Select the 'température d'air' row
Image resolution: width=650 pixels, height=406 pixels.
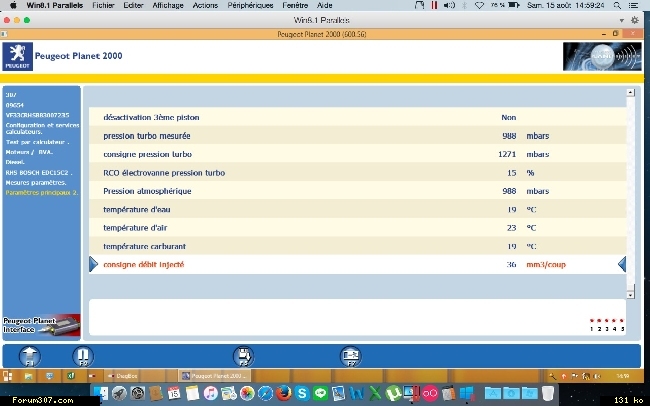[x=357, y=228]
